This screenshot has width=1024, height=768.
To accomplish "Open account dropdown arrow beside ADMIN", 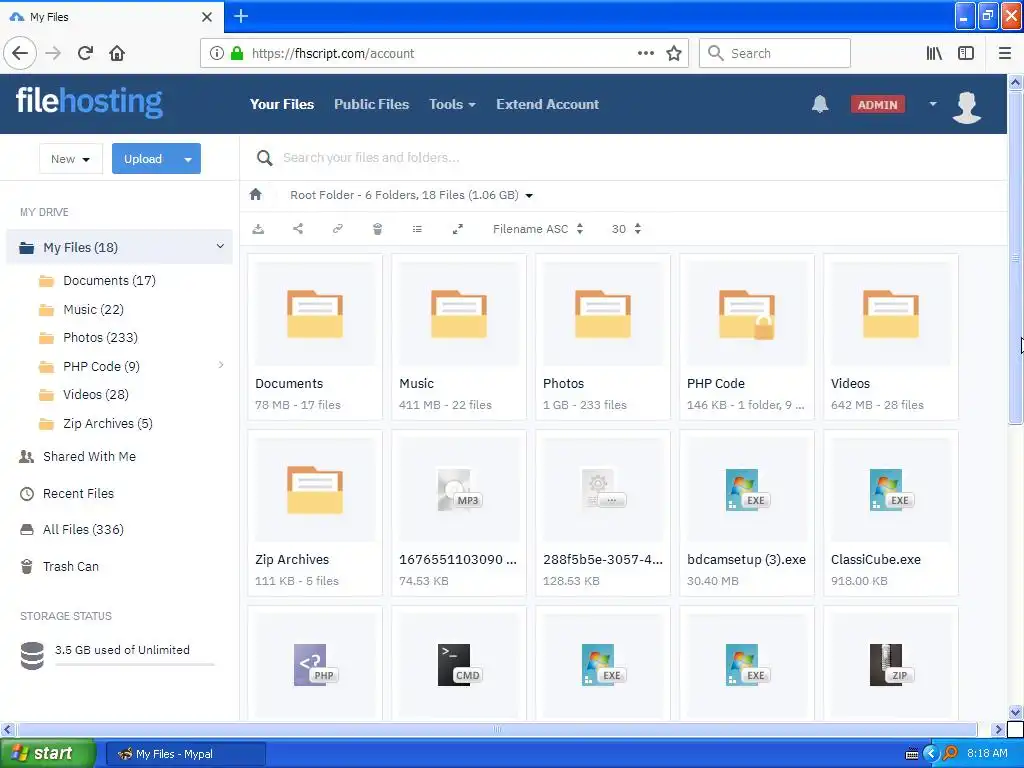I will click(x=933, y=103).
